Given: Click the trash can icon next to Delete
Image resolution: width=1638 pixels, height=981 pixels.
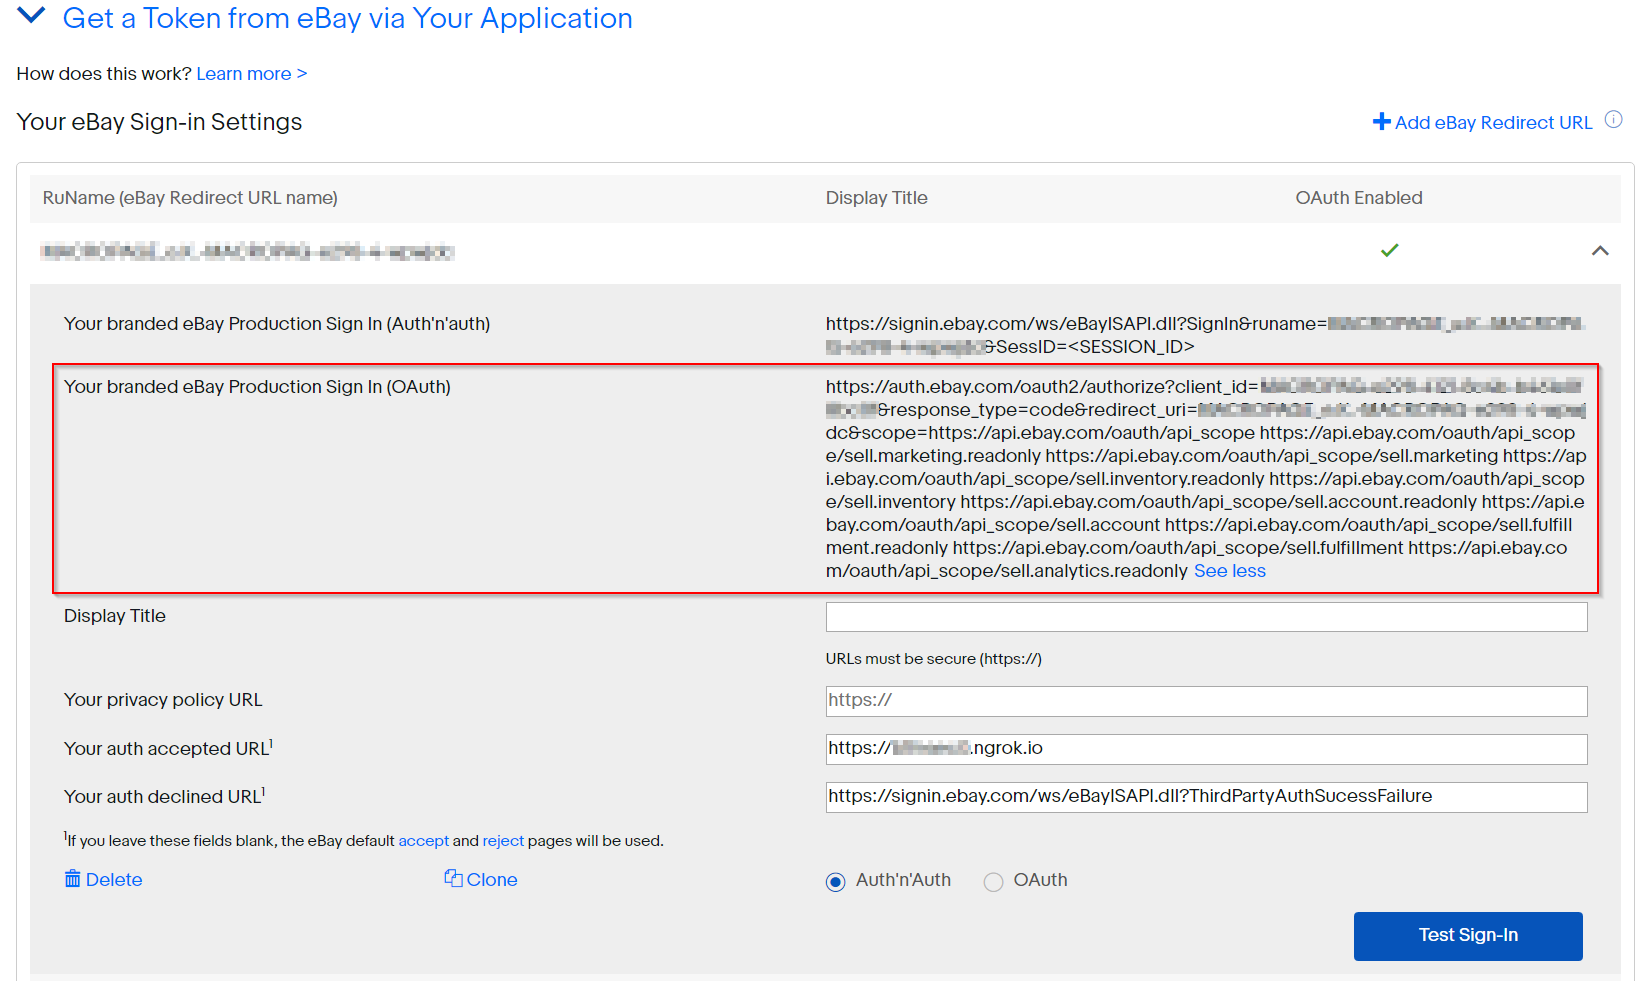Looking at the screenshot, I should click(72, 878).
